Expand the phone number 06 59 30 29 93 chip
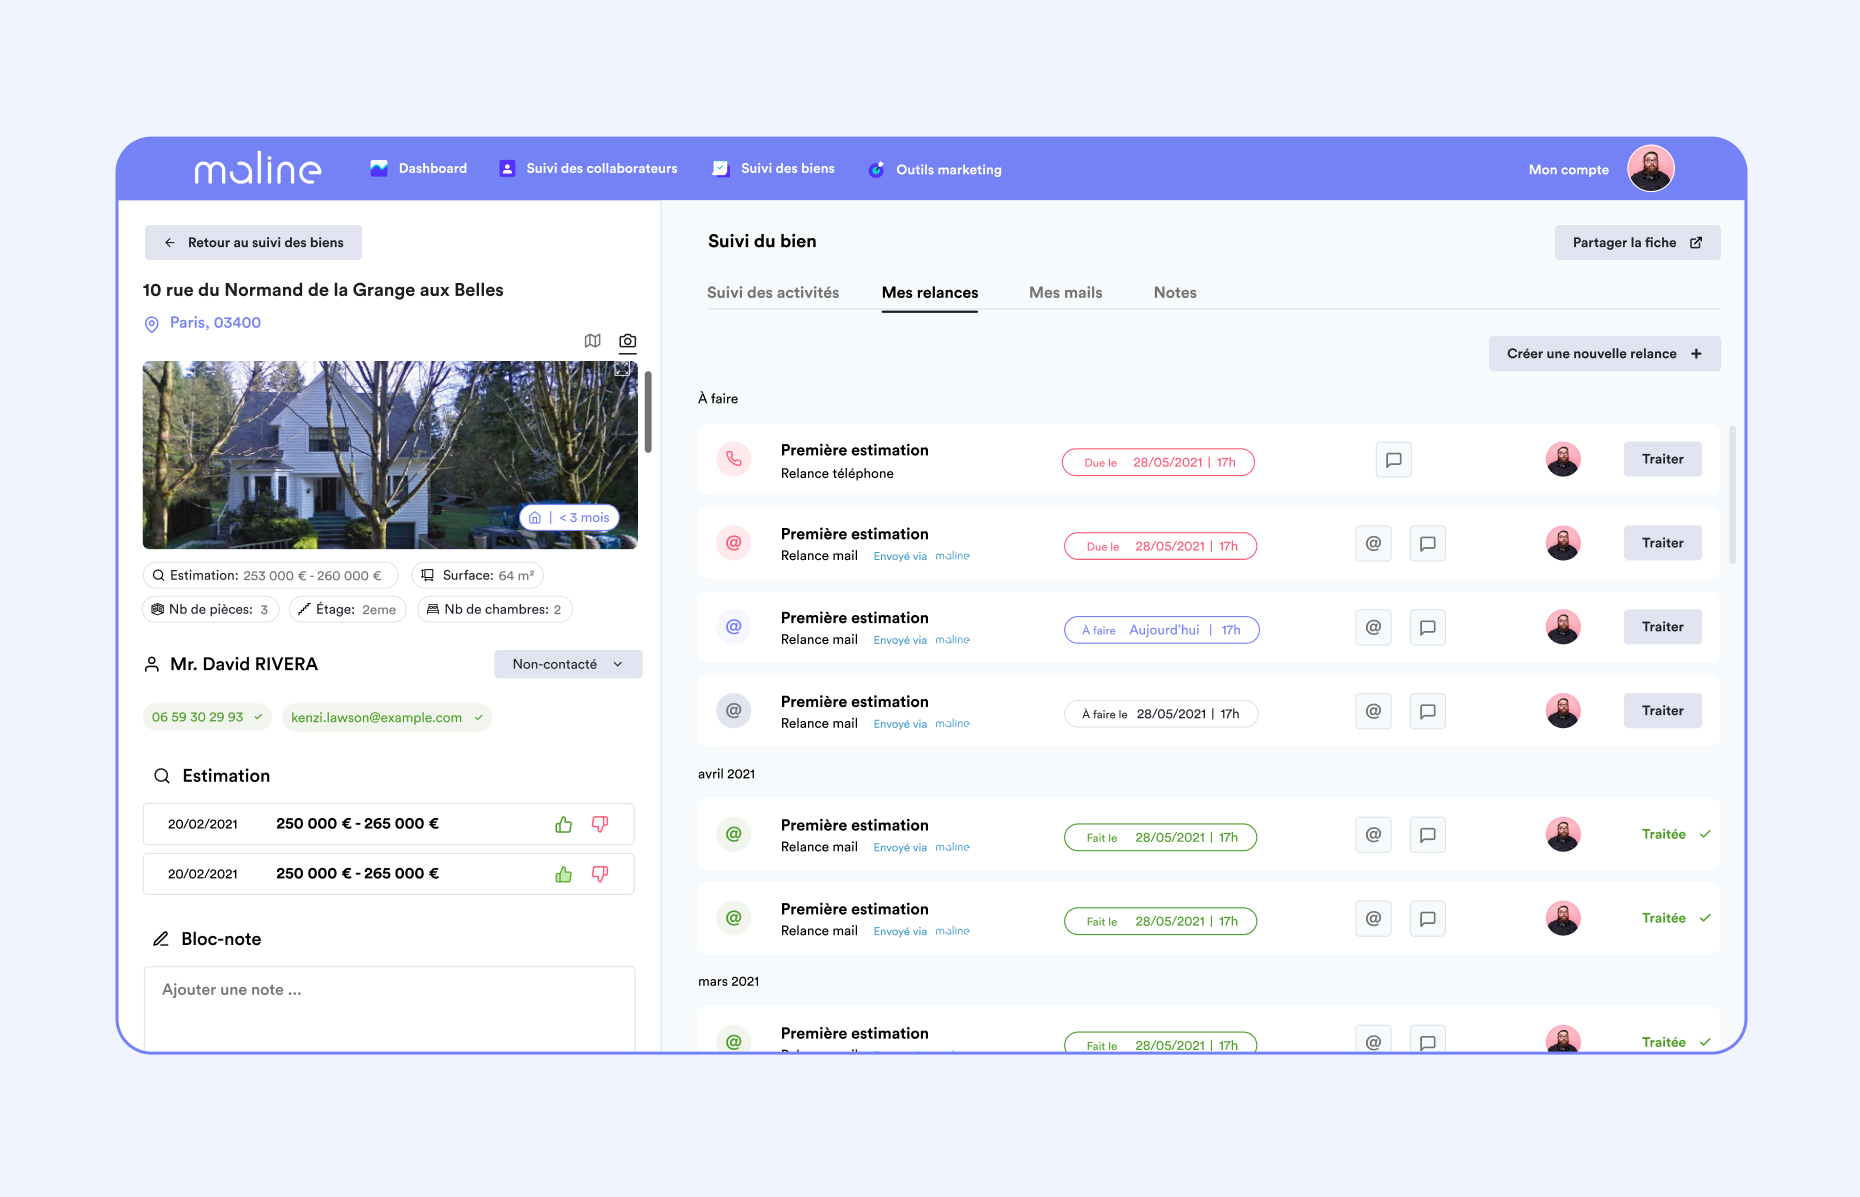1860x1197 pixels. click(x=207, y=717)
